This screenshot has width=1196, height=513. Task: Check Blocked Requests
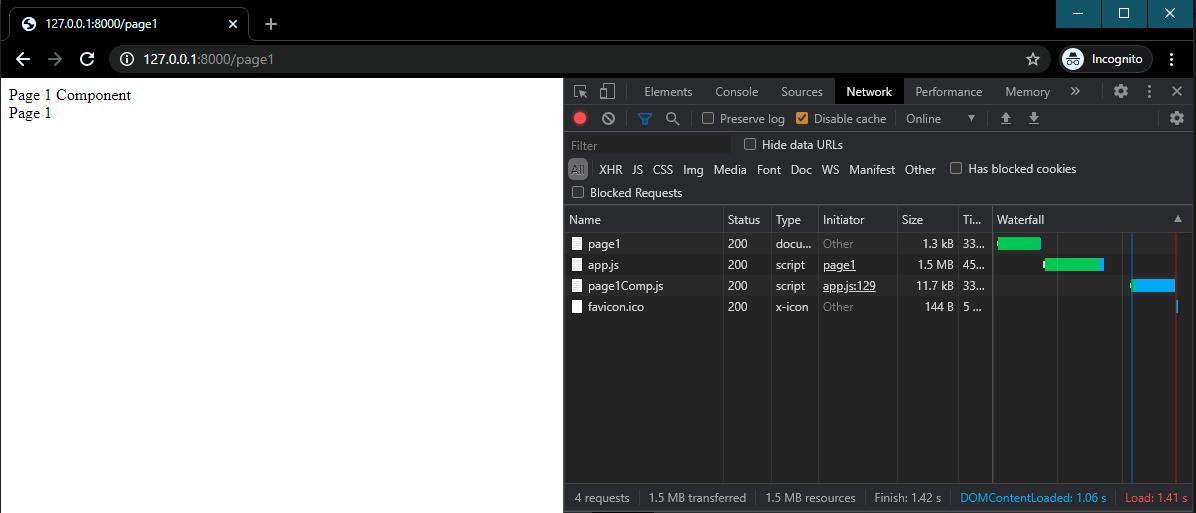tap(578, 193)
